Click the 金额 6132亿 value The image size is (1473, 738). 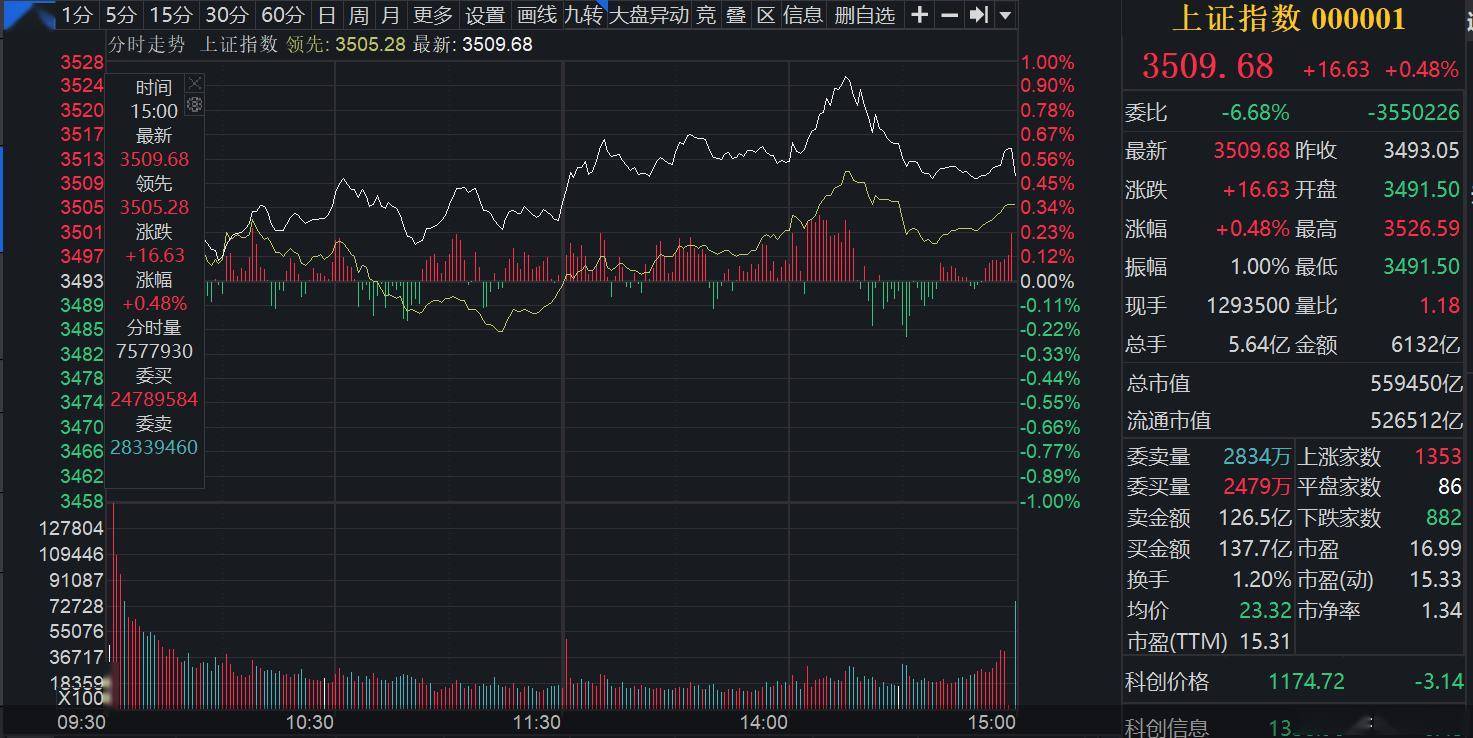pos(1425,345)
